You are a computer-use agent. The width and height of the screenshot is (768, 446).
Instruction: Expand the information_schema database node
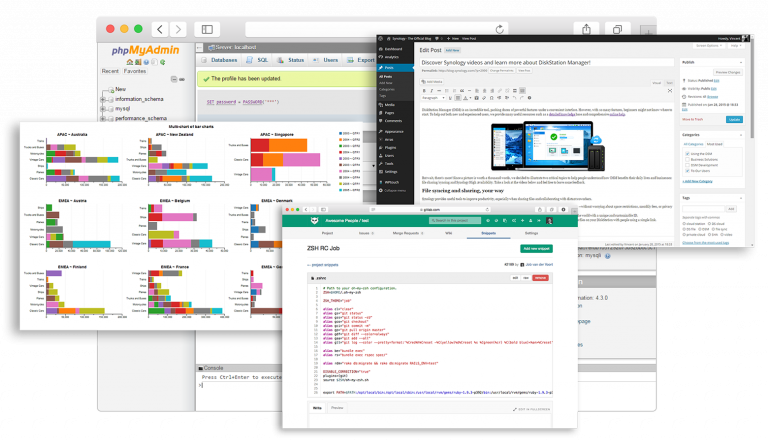click(103, 99)
